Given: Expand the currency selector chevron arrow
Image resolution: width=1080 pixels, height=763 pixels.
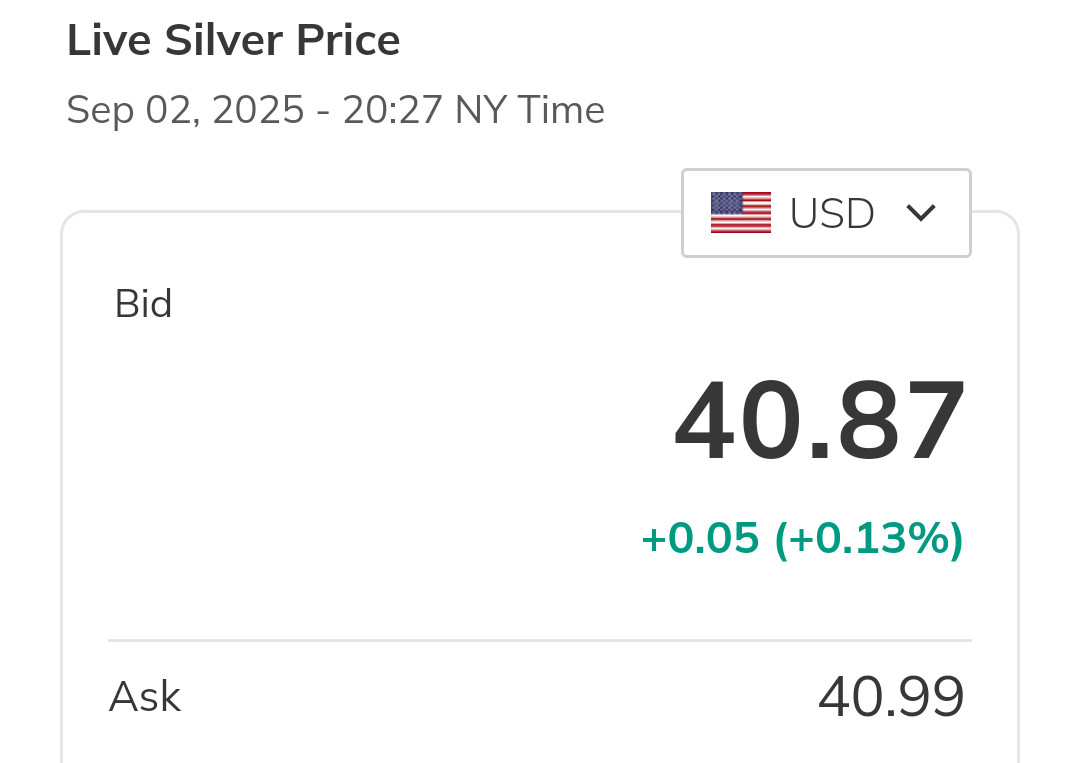Looking at the screenshot, I should pyautogui.click(x=920, y=213).
